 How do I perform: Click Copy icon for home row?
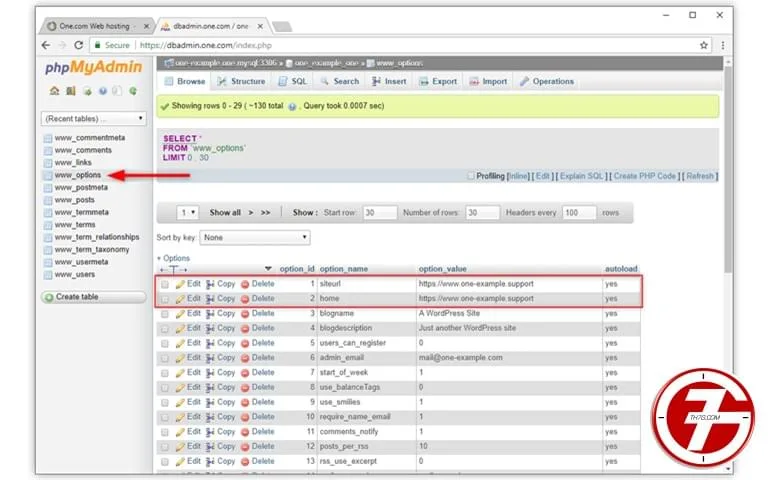(x=210, y=299)
